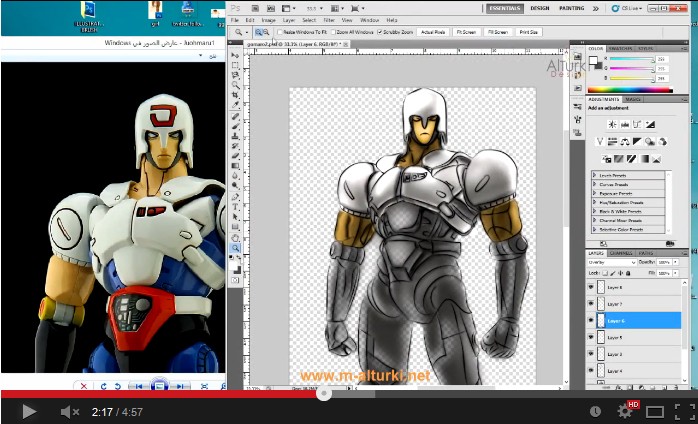
Task: Open YouTube player settings gear
Action: coord(625,412)
